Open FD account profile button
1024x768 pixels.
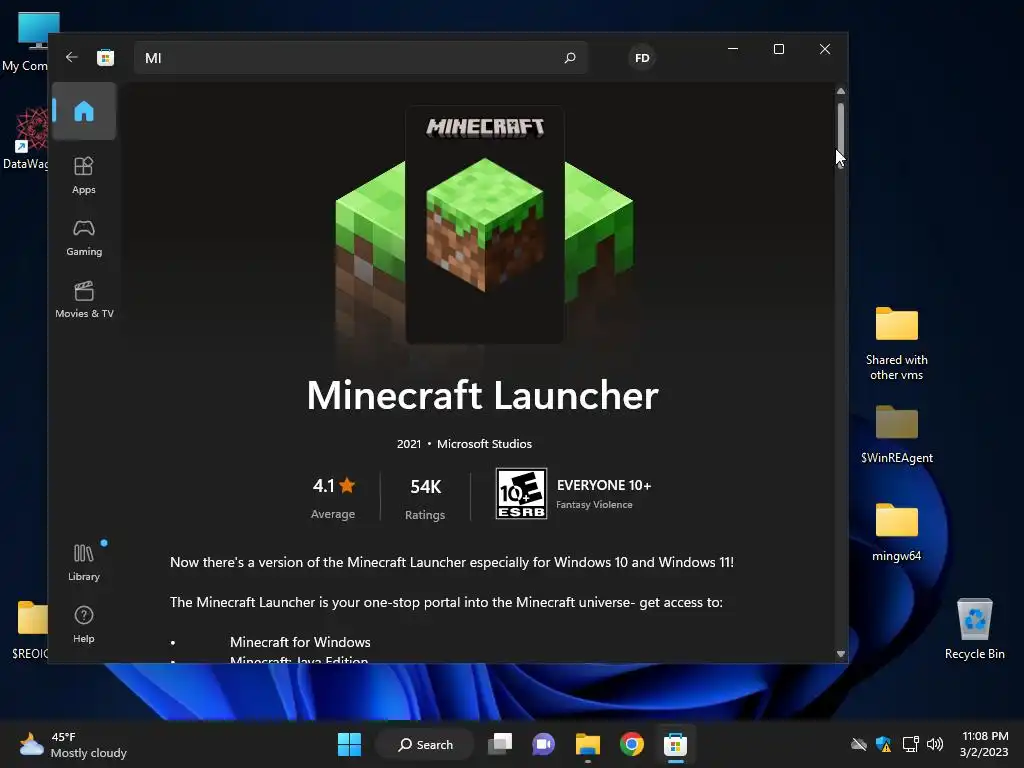click(642, 57)
